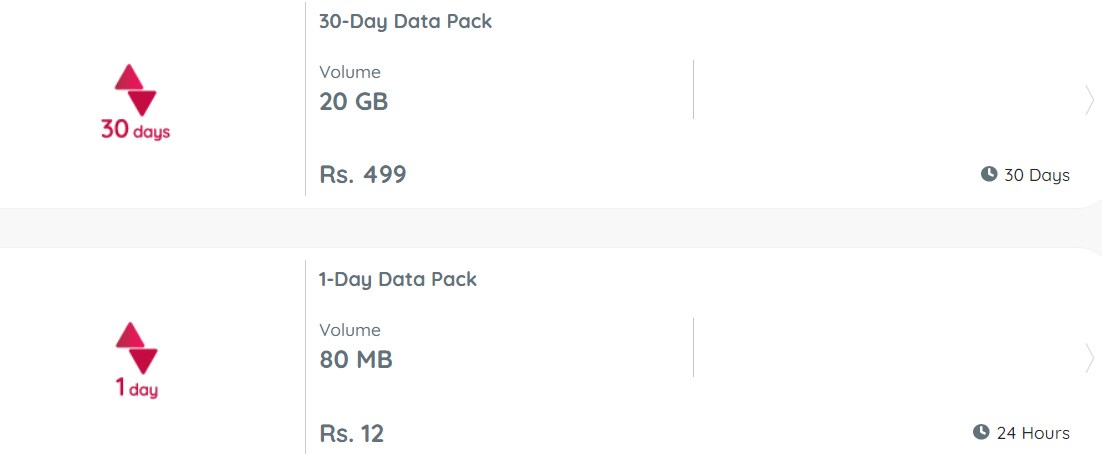The image size is (1102, 454).
Task: Click Volume label in 1-Day pack
Action: pyautogui.click(x=350, y=330)
